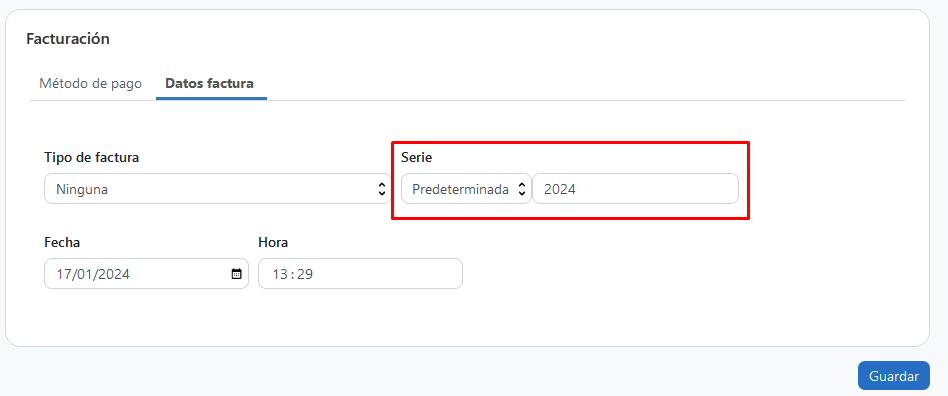The image size is (948, 396).
Task: Click the Hora field label
Action: [273, 242]
